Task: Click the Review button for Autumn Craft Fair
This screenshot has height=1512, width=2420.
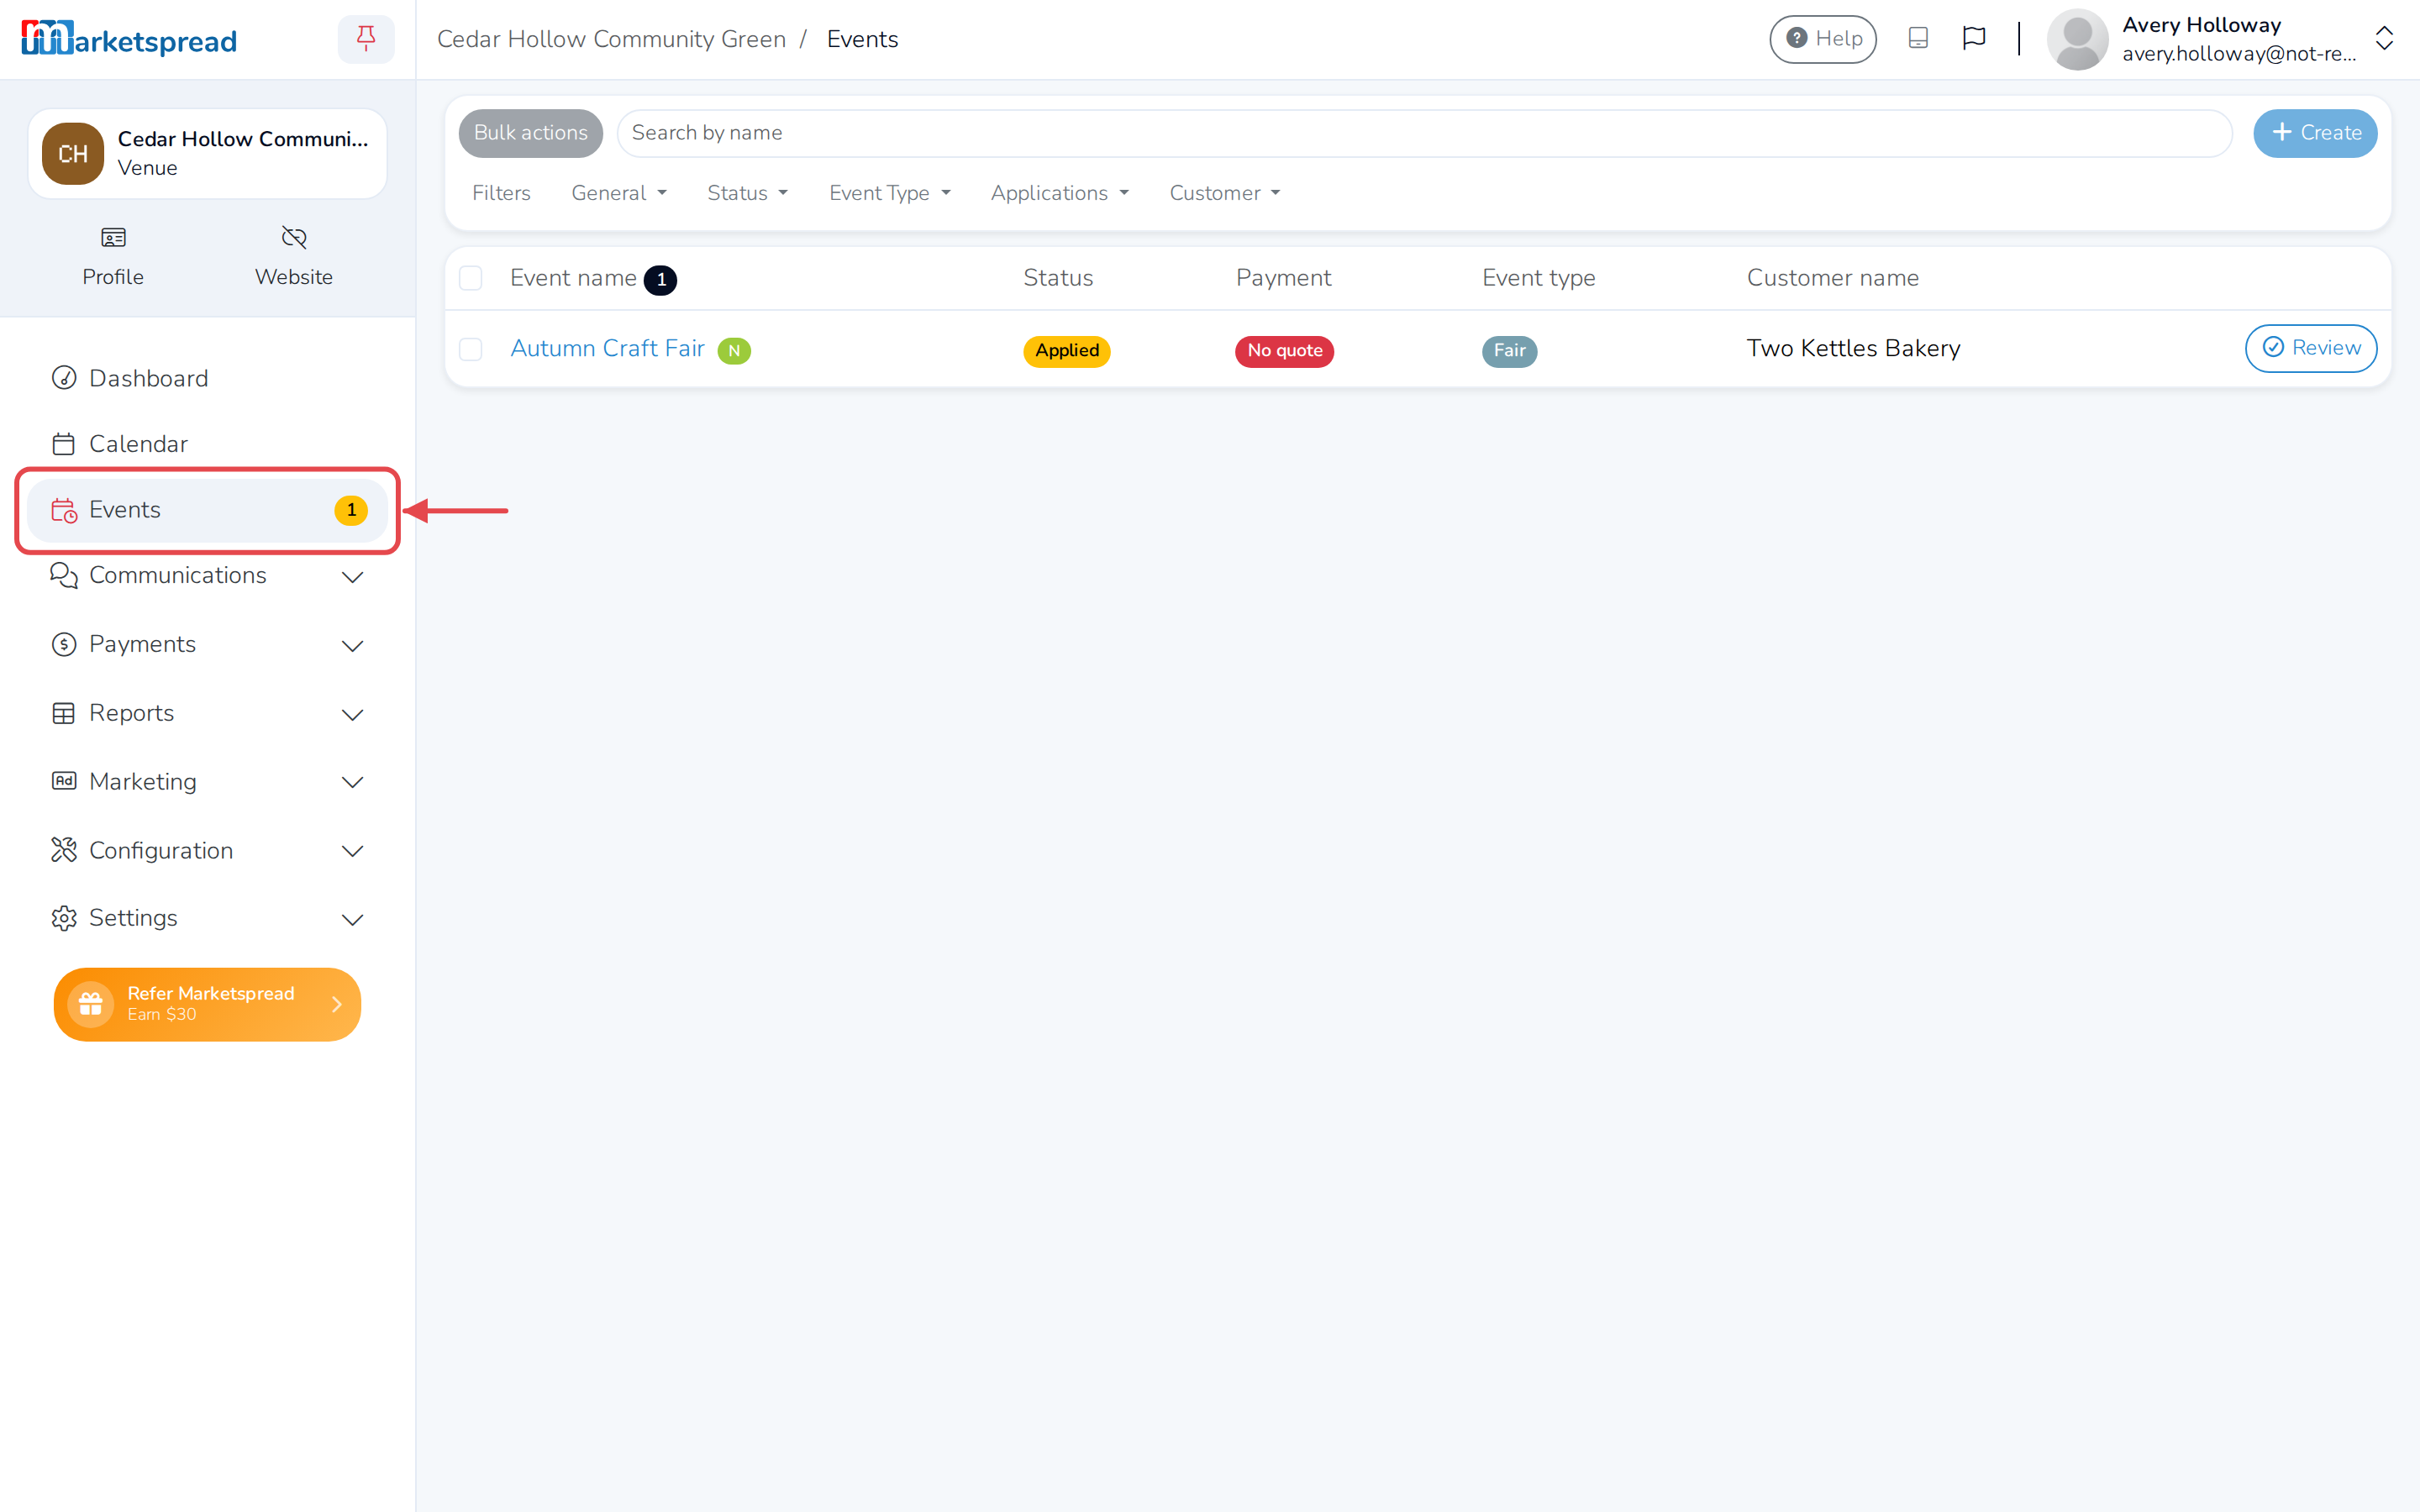Action: coord(2311,348)
